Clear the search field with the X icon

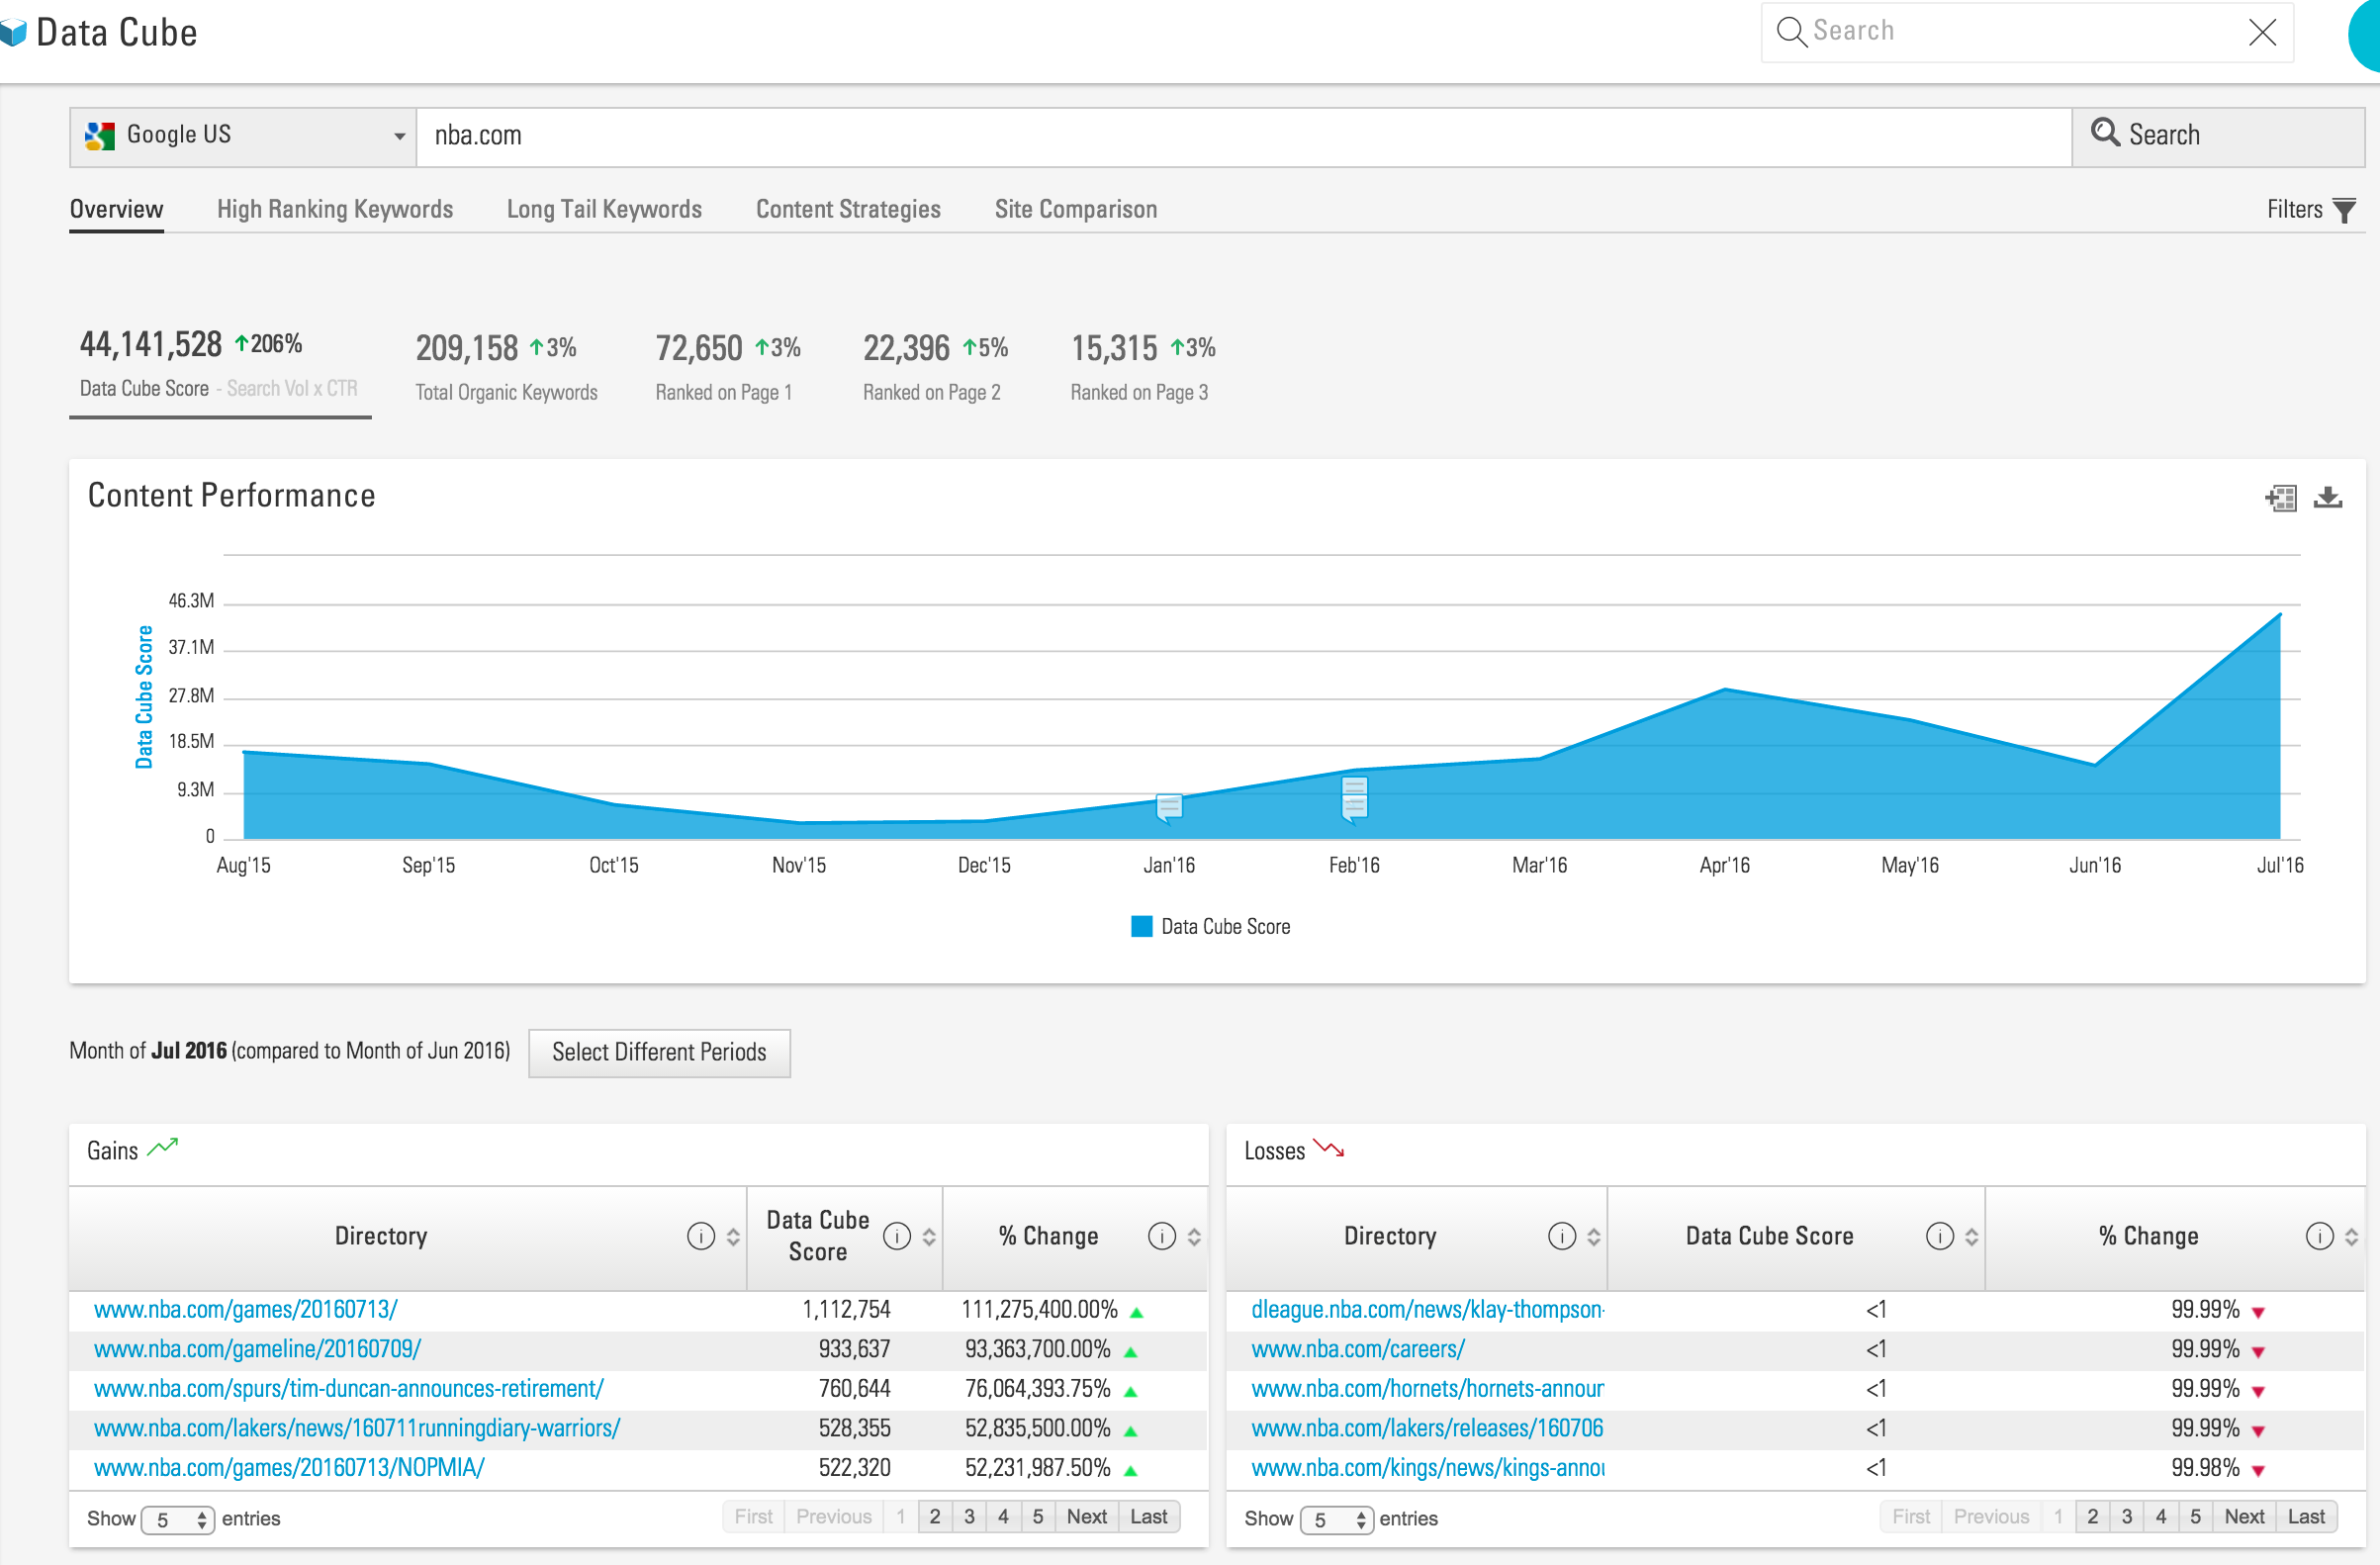pyautogui.click(x=2262, y=32)
